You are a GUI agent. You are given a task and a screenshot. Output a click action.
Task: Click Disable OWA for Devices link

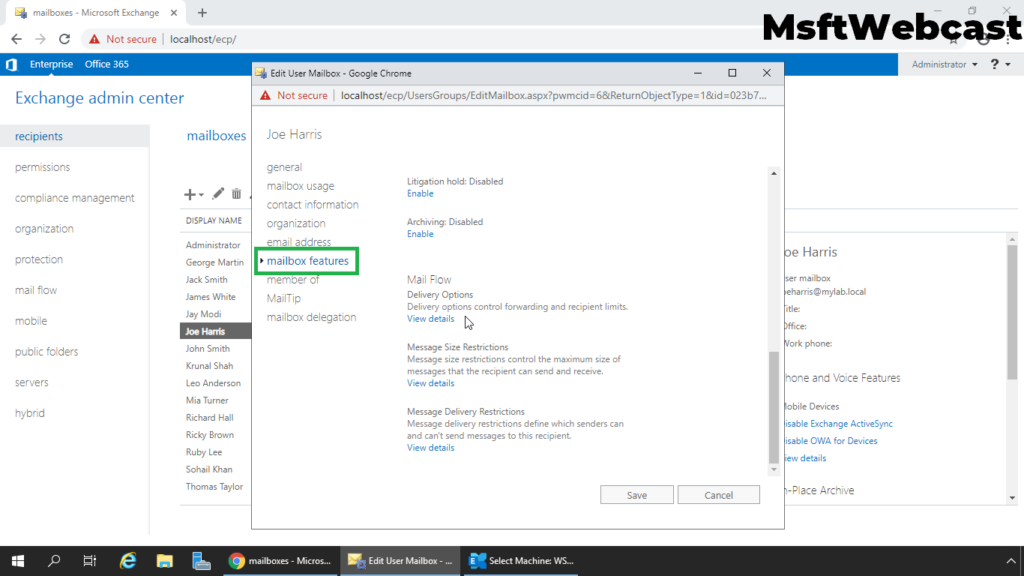(x=830, y=441)
